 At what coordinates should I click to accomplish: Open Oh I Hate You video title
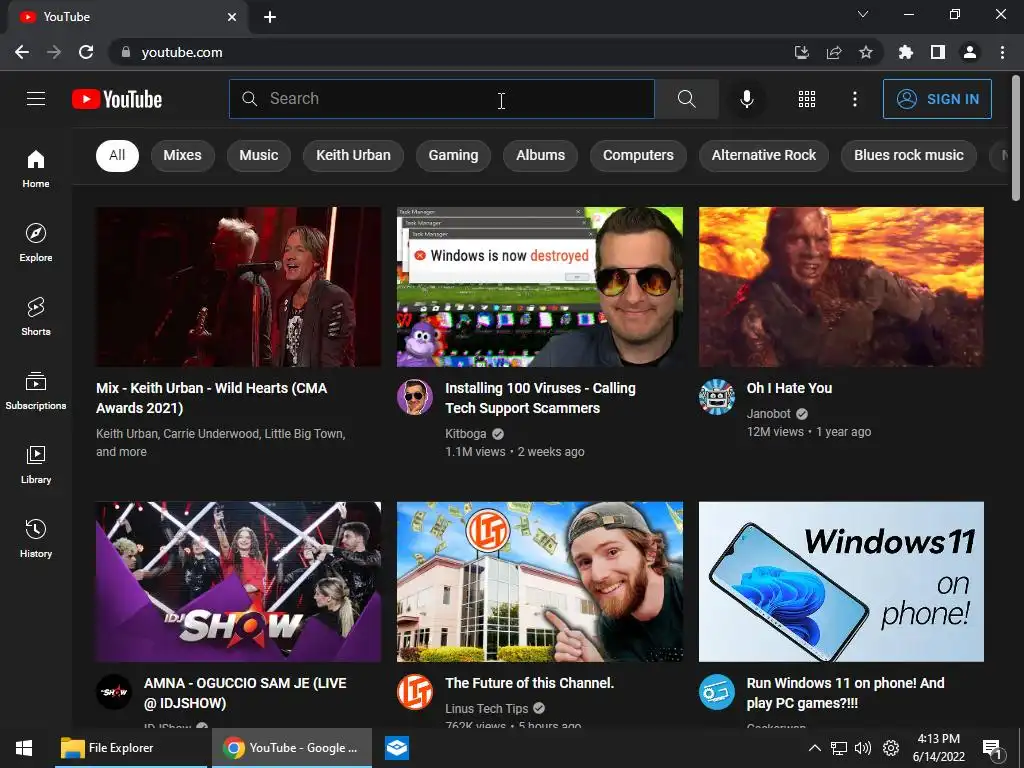790,388
